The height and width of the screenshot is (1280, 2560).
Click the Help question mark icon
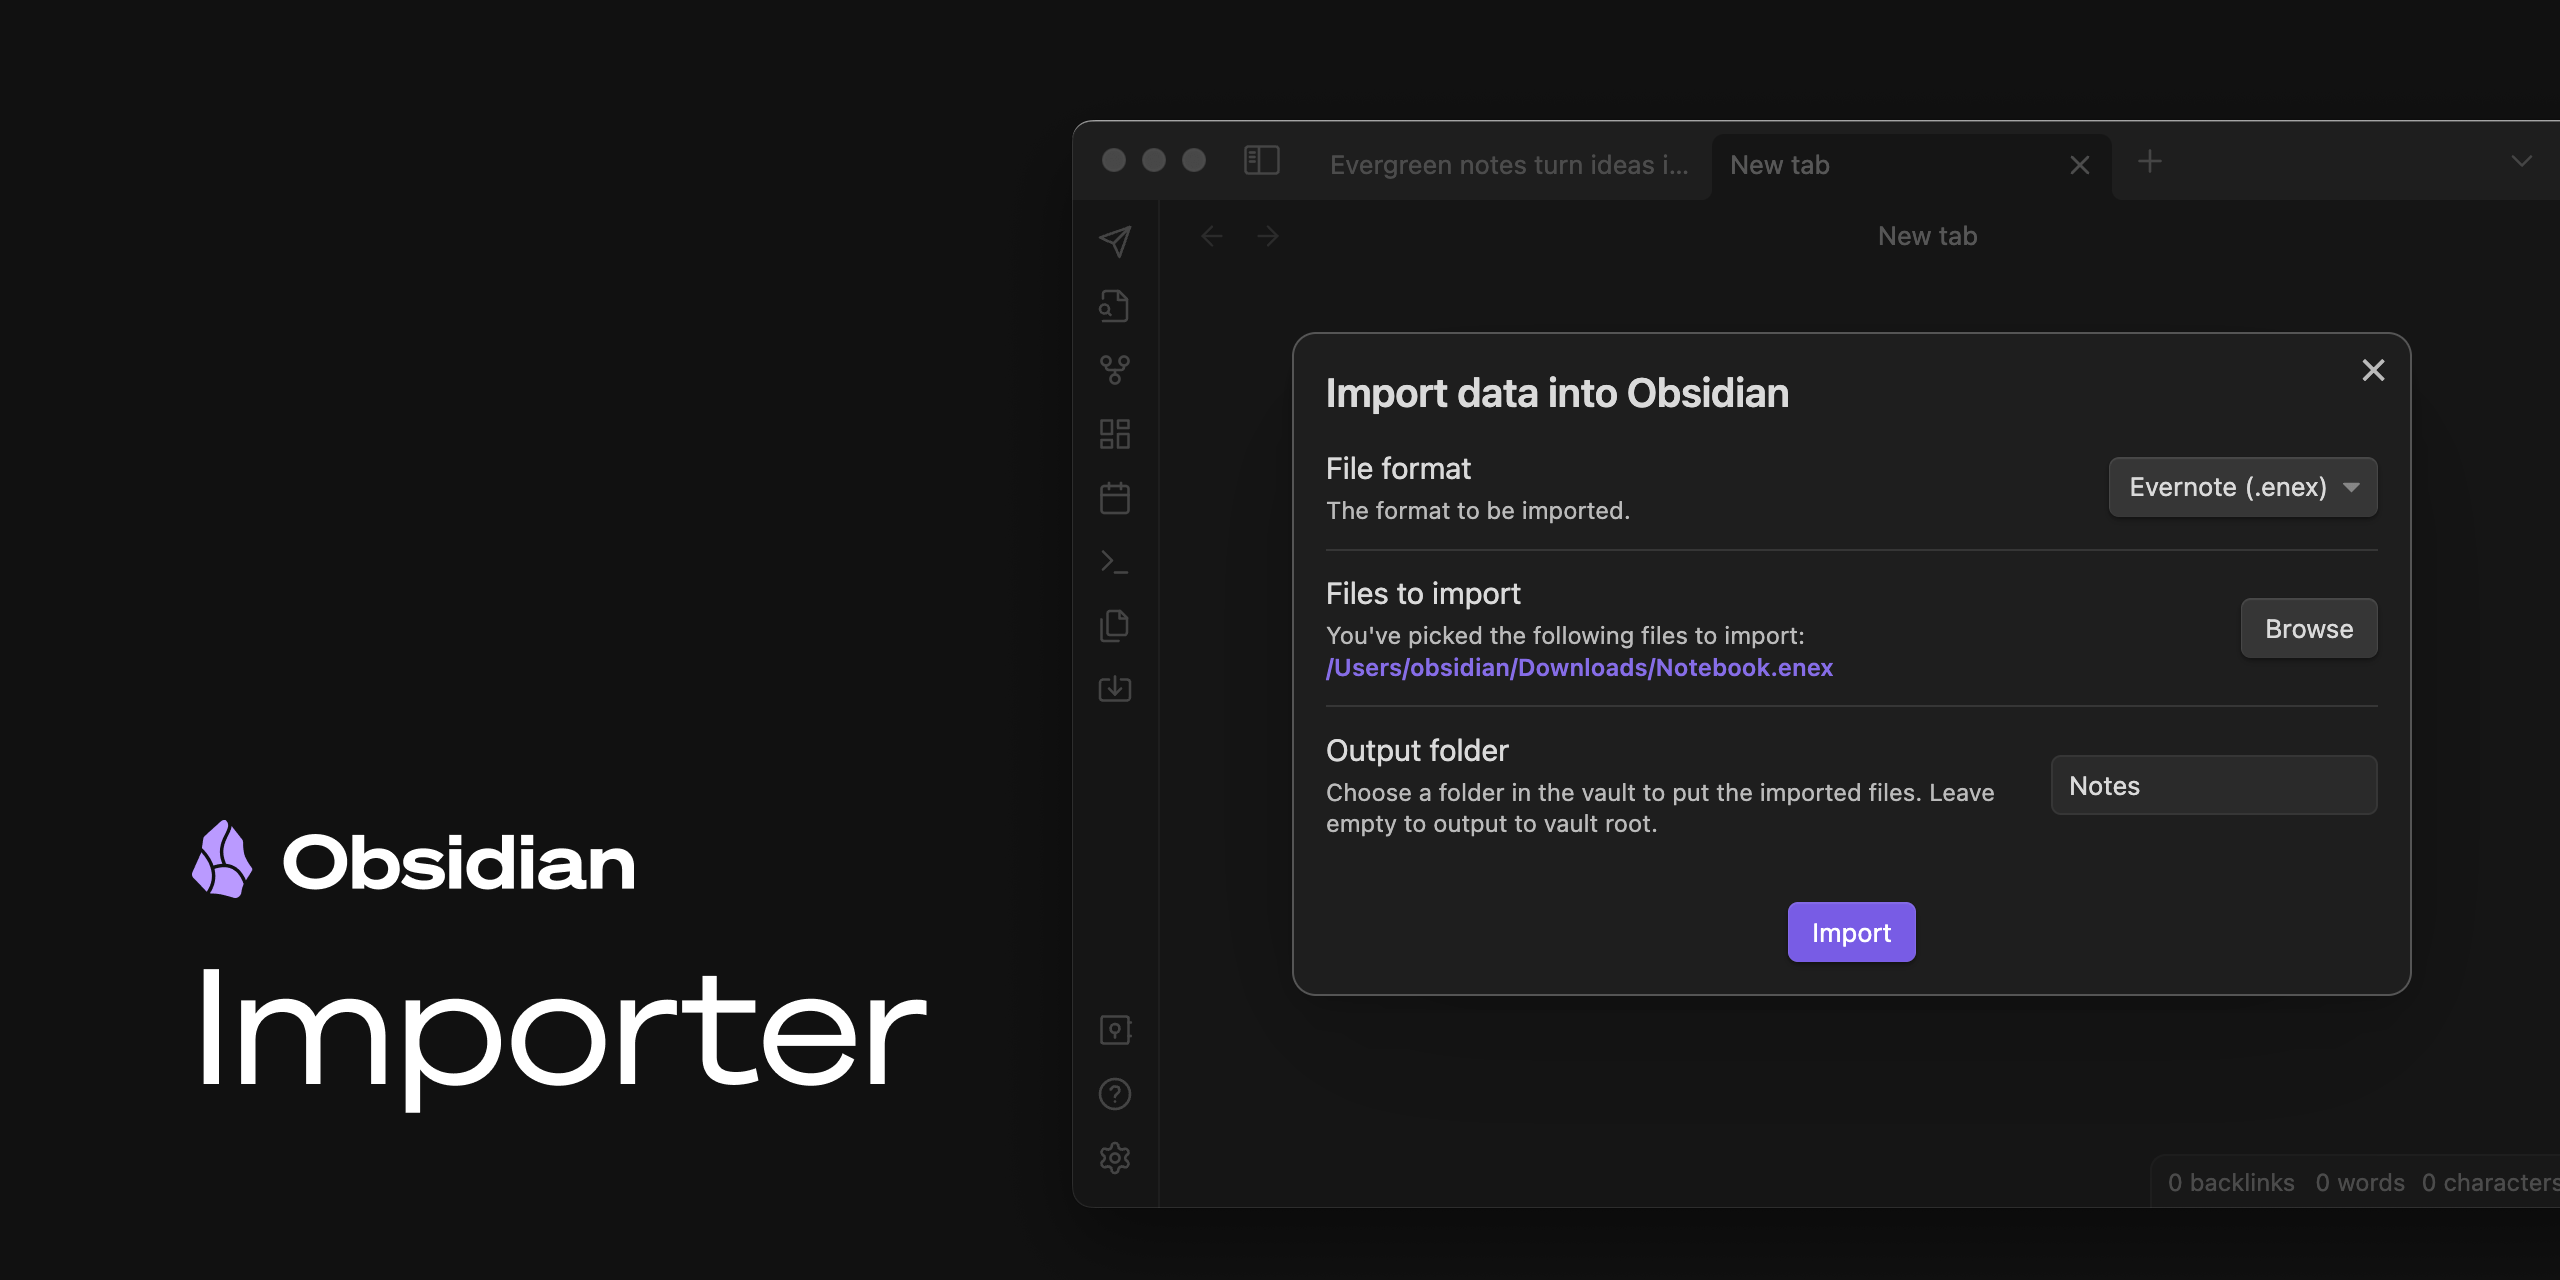1115,1092
